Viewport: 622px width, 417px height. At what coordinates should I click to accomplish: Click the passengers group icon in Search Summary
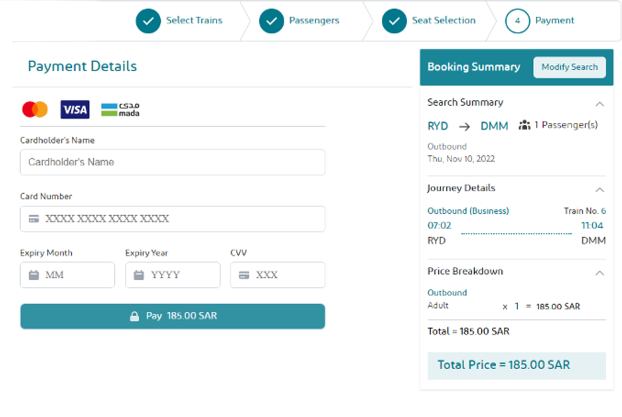point(524,126)
